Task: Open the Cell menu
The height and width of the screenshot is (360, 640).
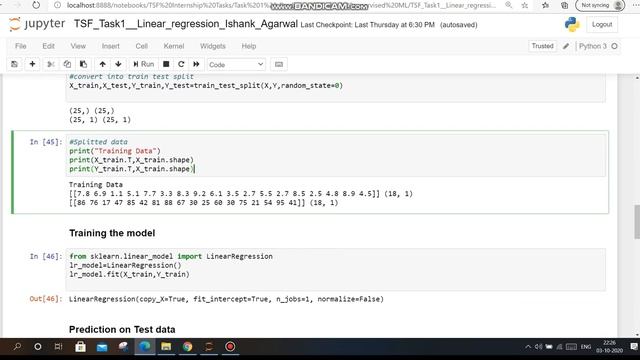Action: pyautogui.click(x=142, y=46)
